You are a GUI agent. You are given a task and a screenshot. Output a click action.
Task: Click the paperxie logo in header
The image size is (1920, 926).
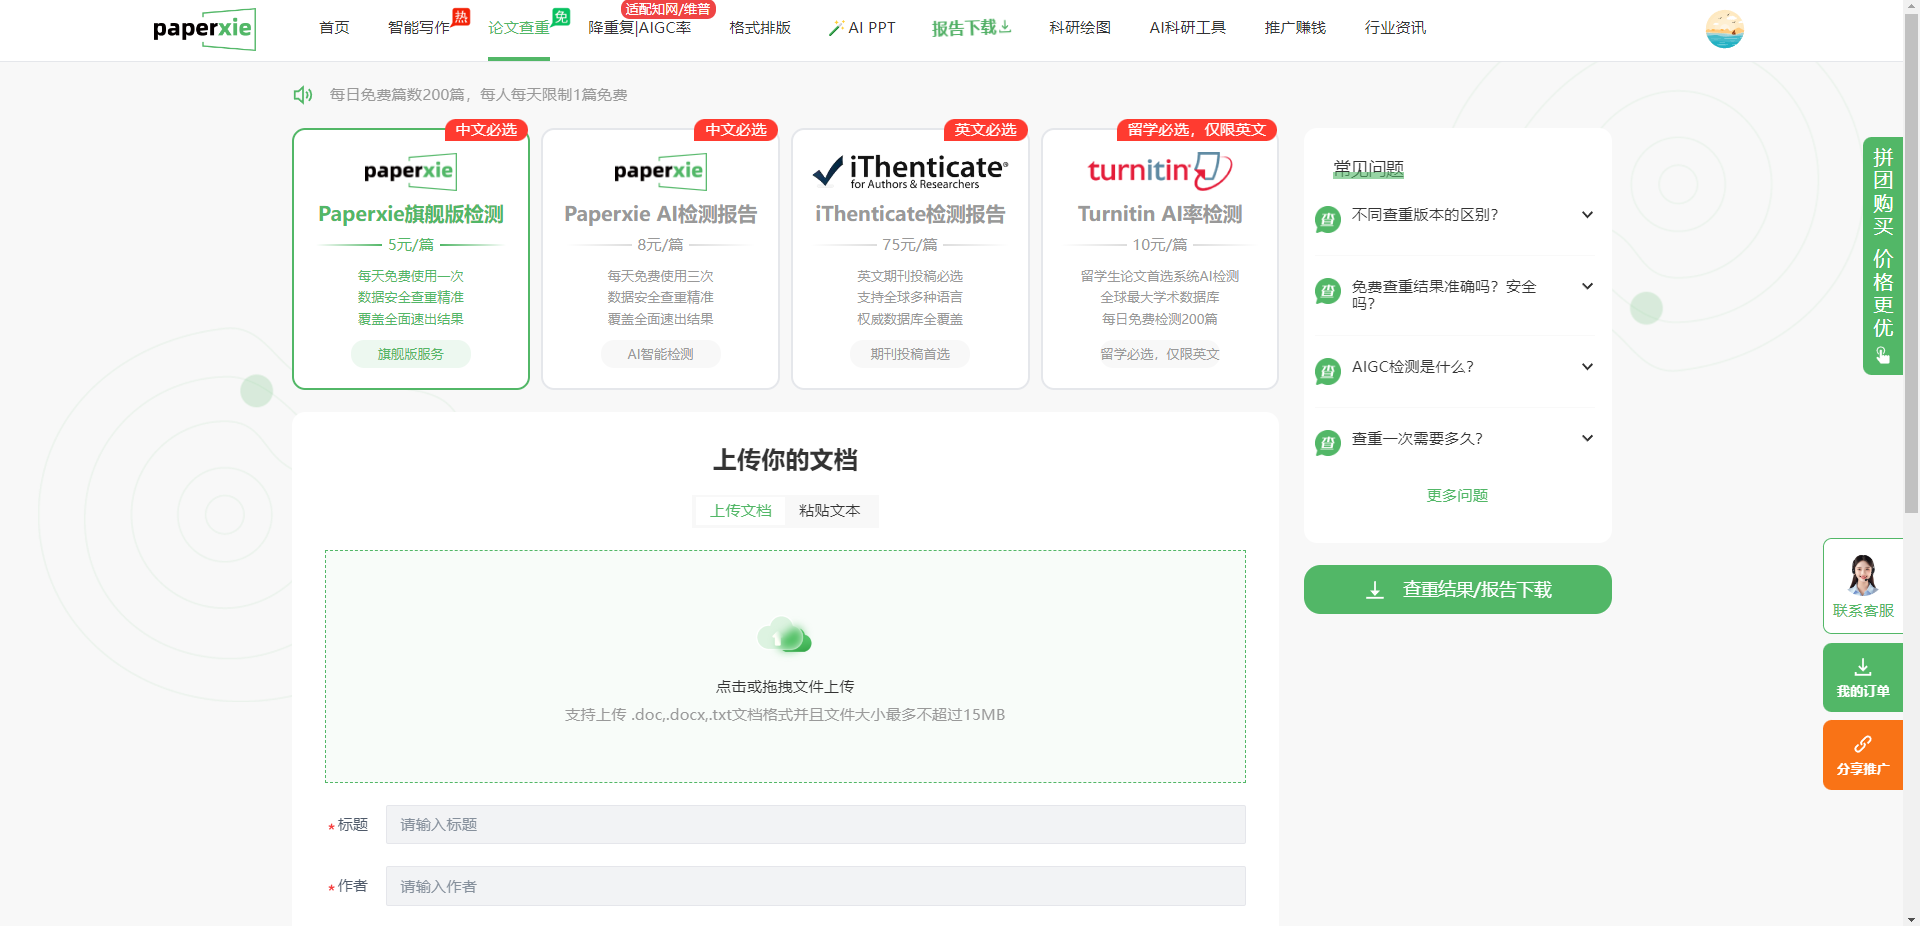204,29
